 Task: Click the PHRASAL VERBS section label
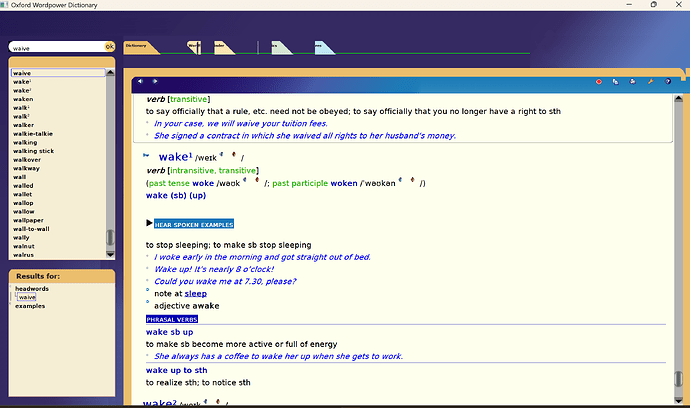click(172, 319)
